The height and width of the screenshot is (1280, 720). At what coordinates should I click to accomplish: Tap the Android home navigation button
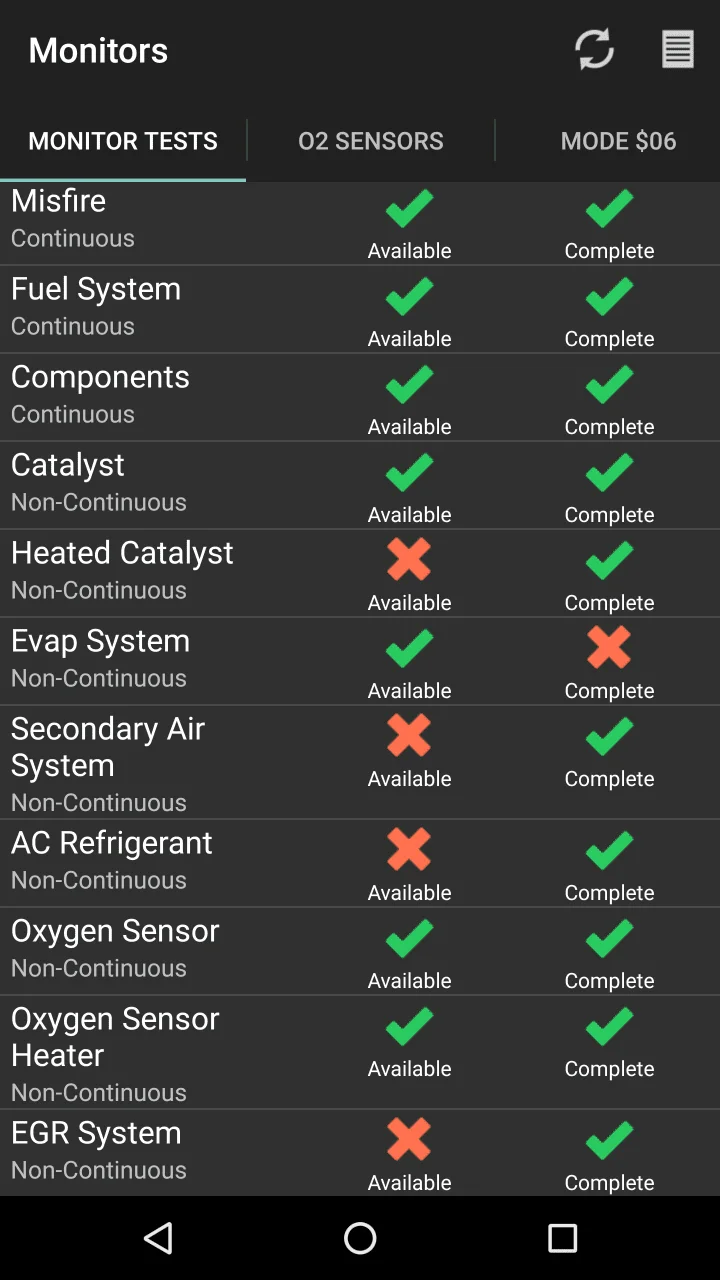(360, 1238)
